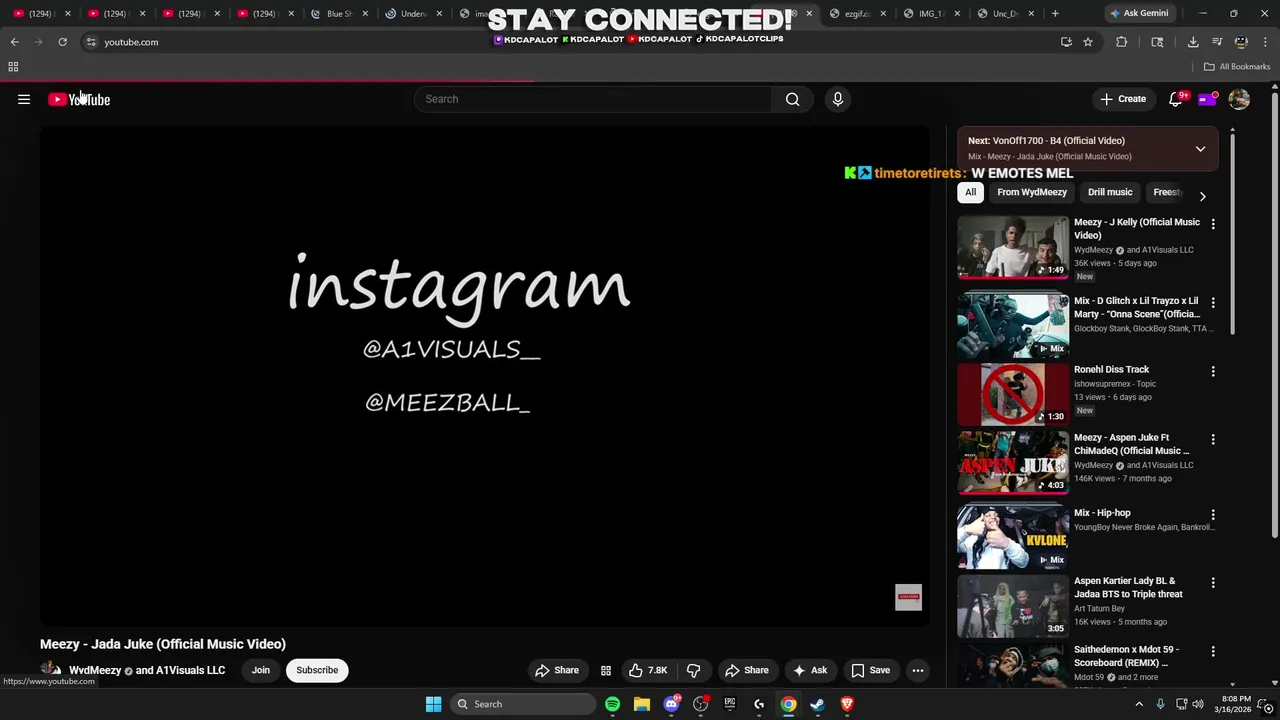Open options for Aspen Kartier Lady BL video

pyautogui.click(x=1213, y=582)
